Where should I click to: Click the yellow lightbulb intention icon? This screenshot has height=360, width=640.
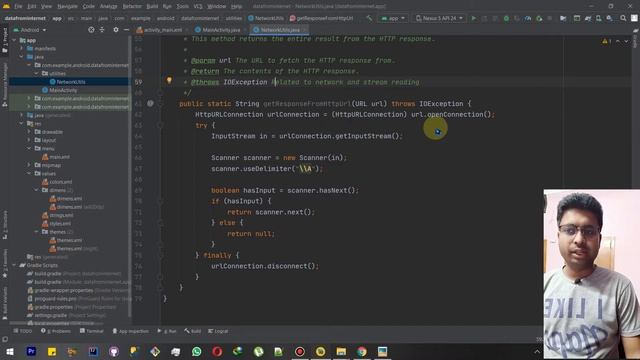(169, 80)
